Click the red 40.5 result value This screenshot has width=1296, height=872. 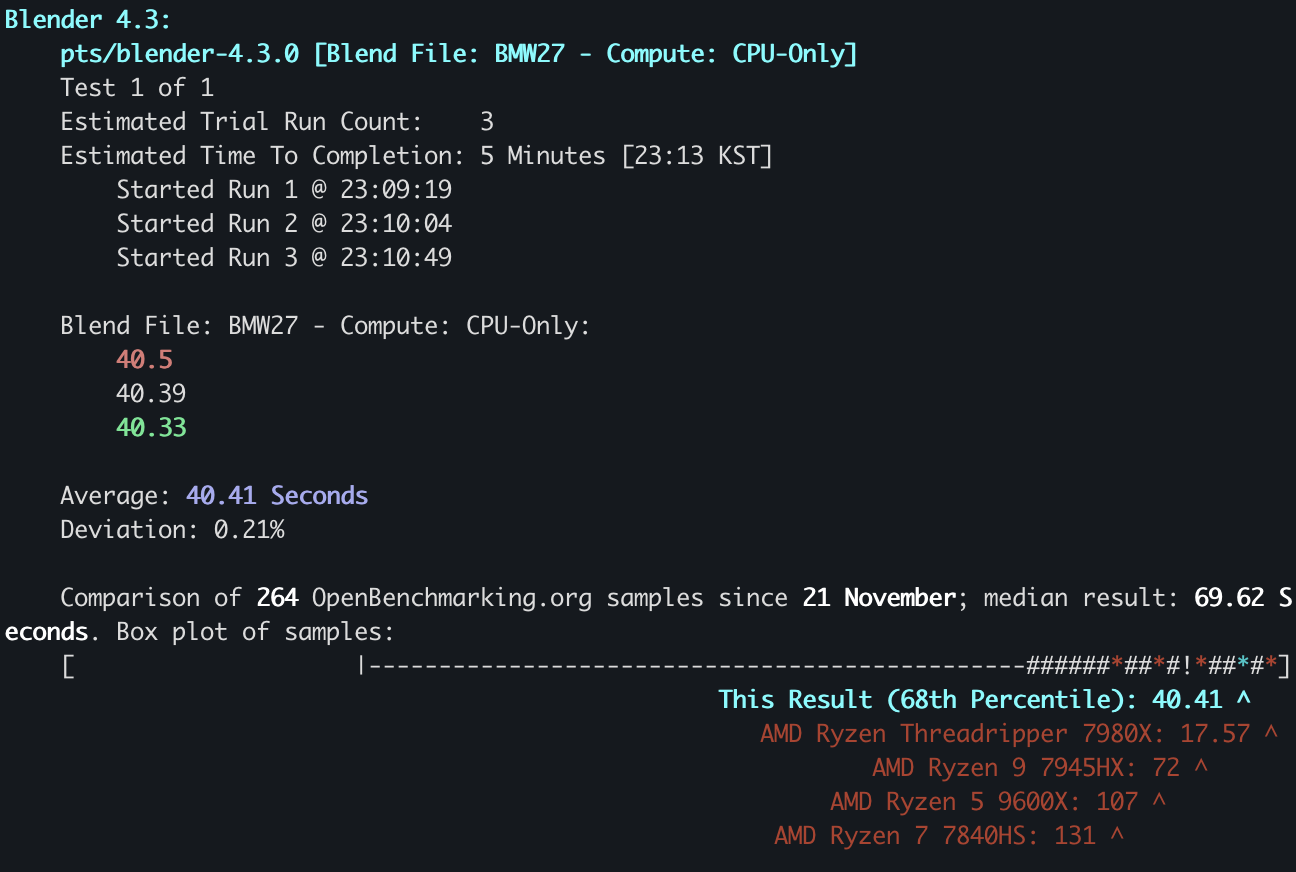point(144,360)
